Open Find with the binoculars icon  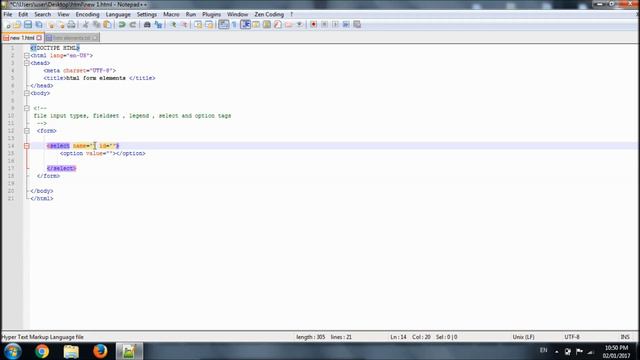tap(147, 25)
